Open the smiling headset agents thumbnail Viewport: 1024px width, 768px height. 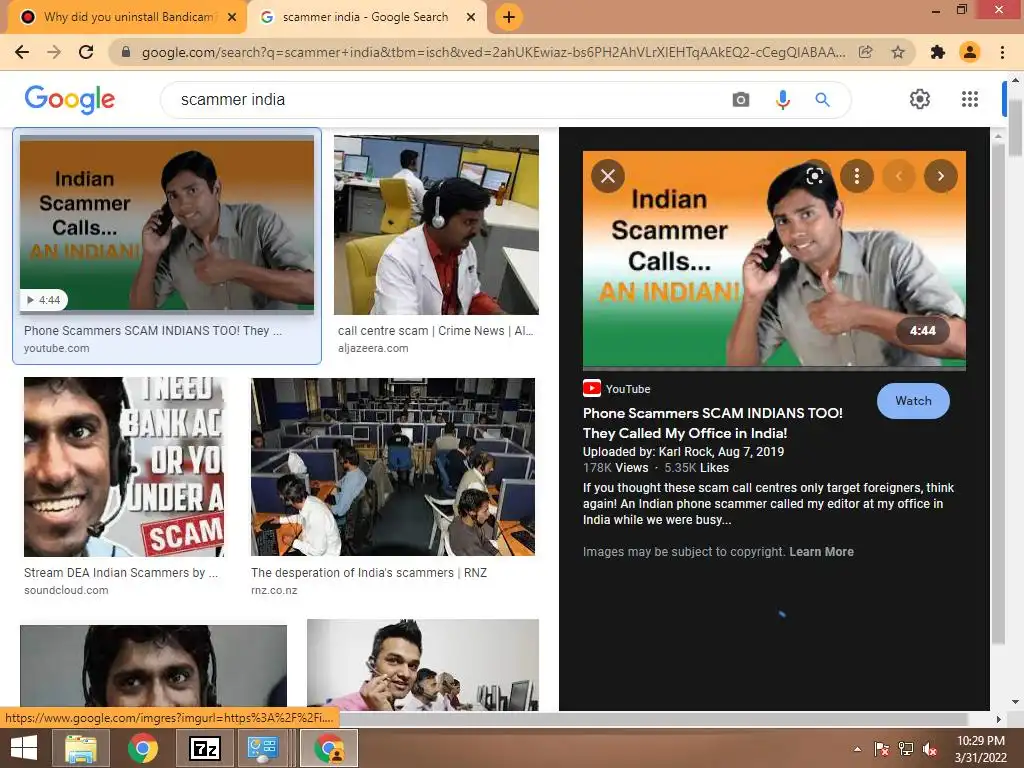423,665
